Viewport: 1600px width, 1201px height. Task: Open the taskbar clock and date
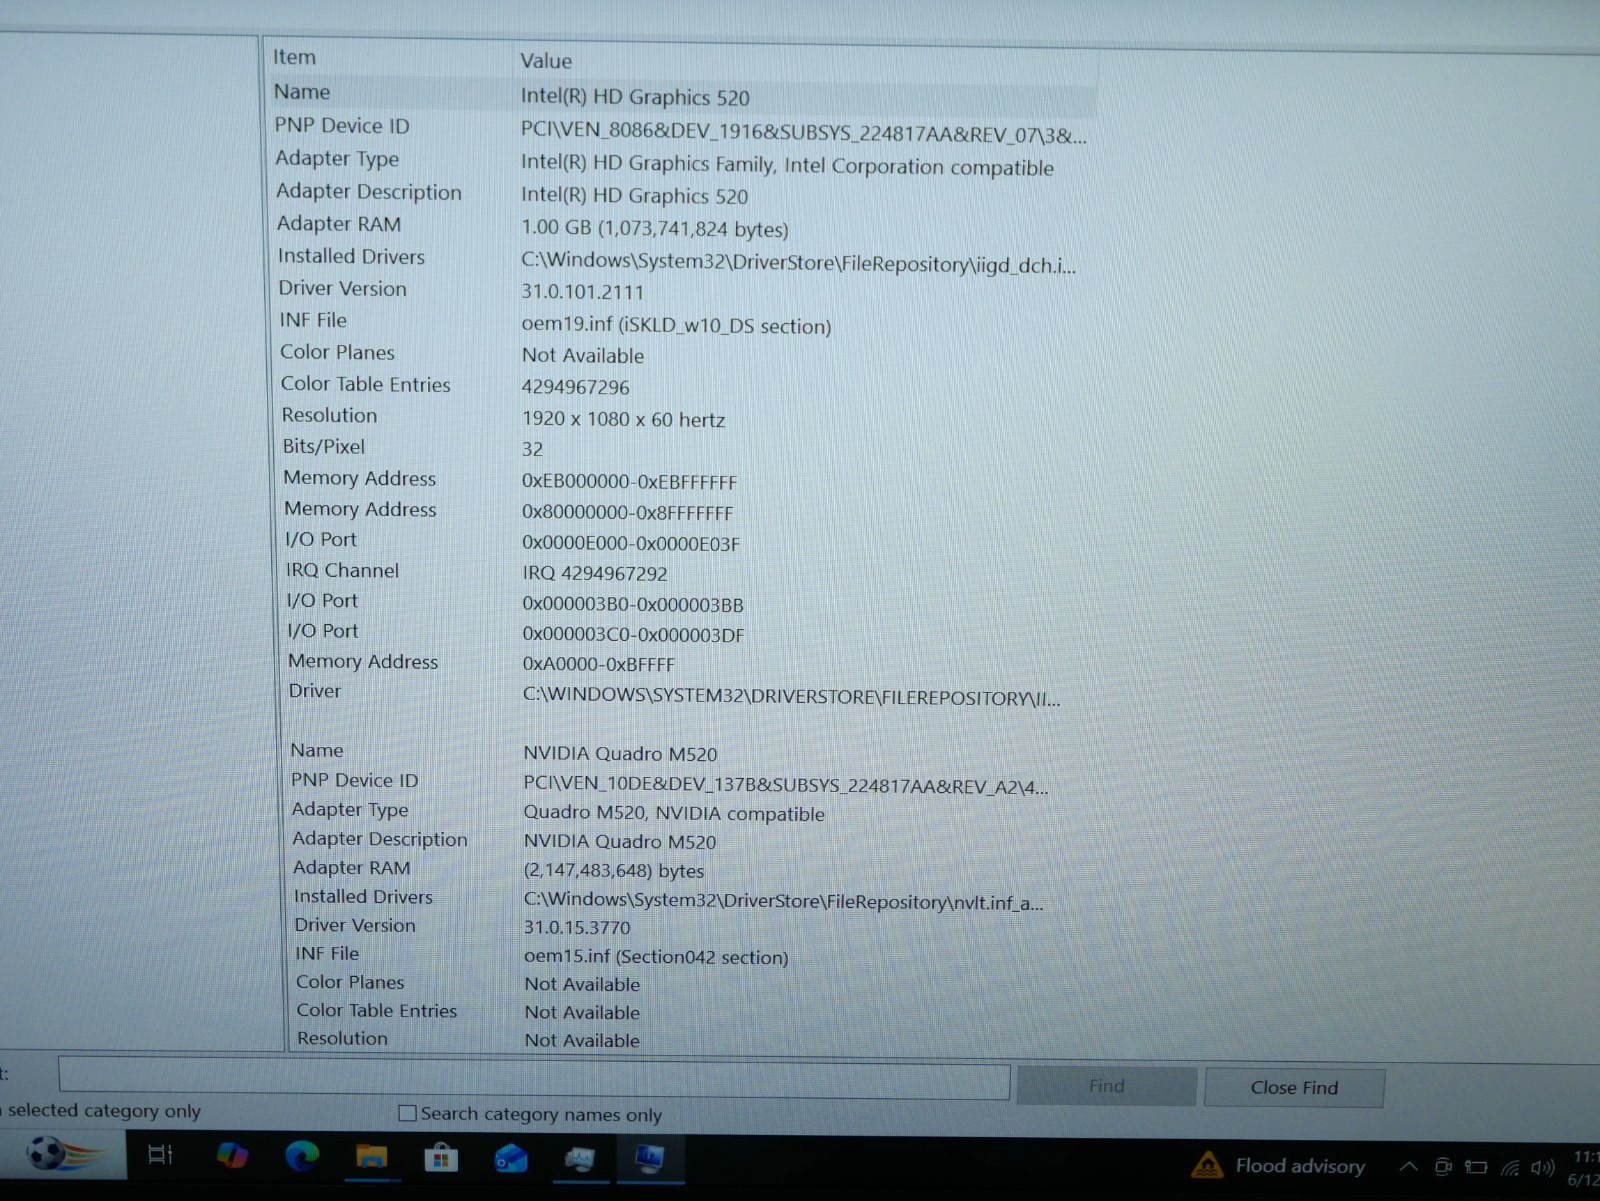click(1584, 1168)
